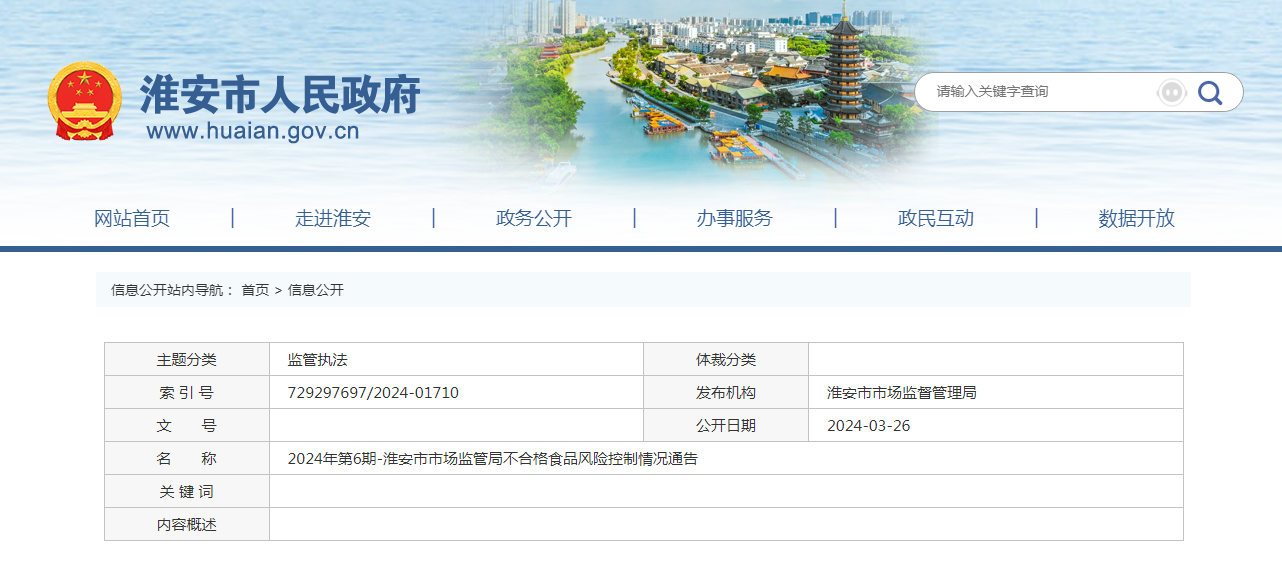Click the 关键词 label cell
The image size is (1282, 564).
(187, 492)
